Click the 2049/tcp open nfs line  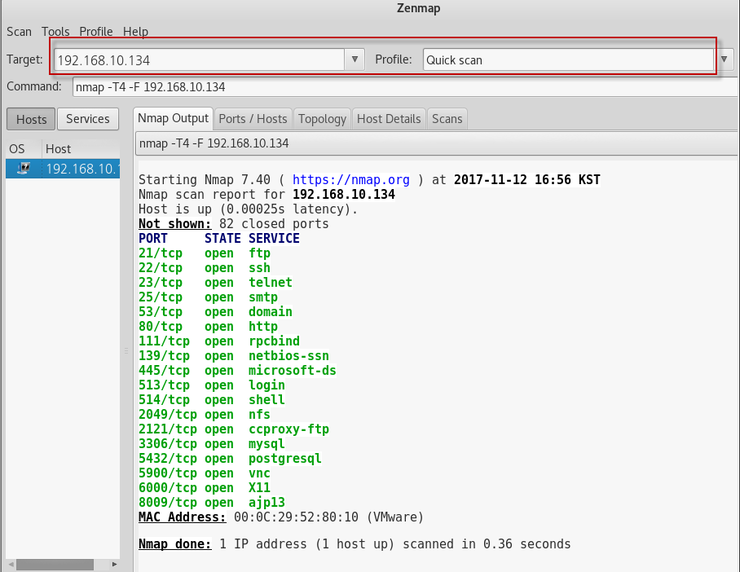204,414
